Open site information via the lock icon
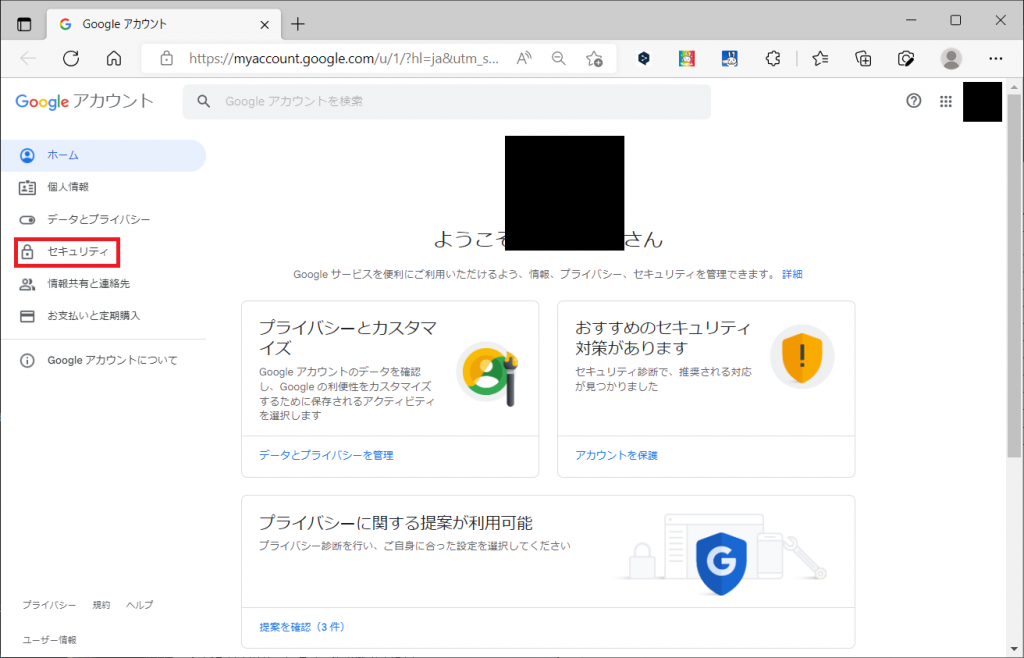This screenshot has width=1024, height=658. coord(166,58)
